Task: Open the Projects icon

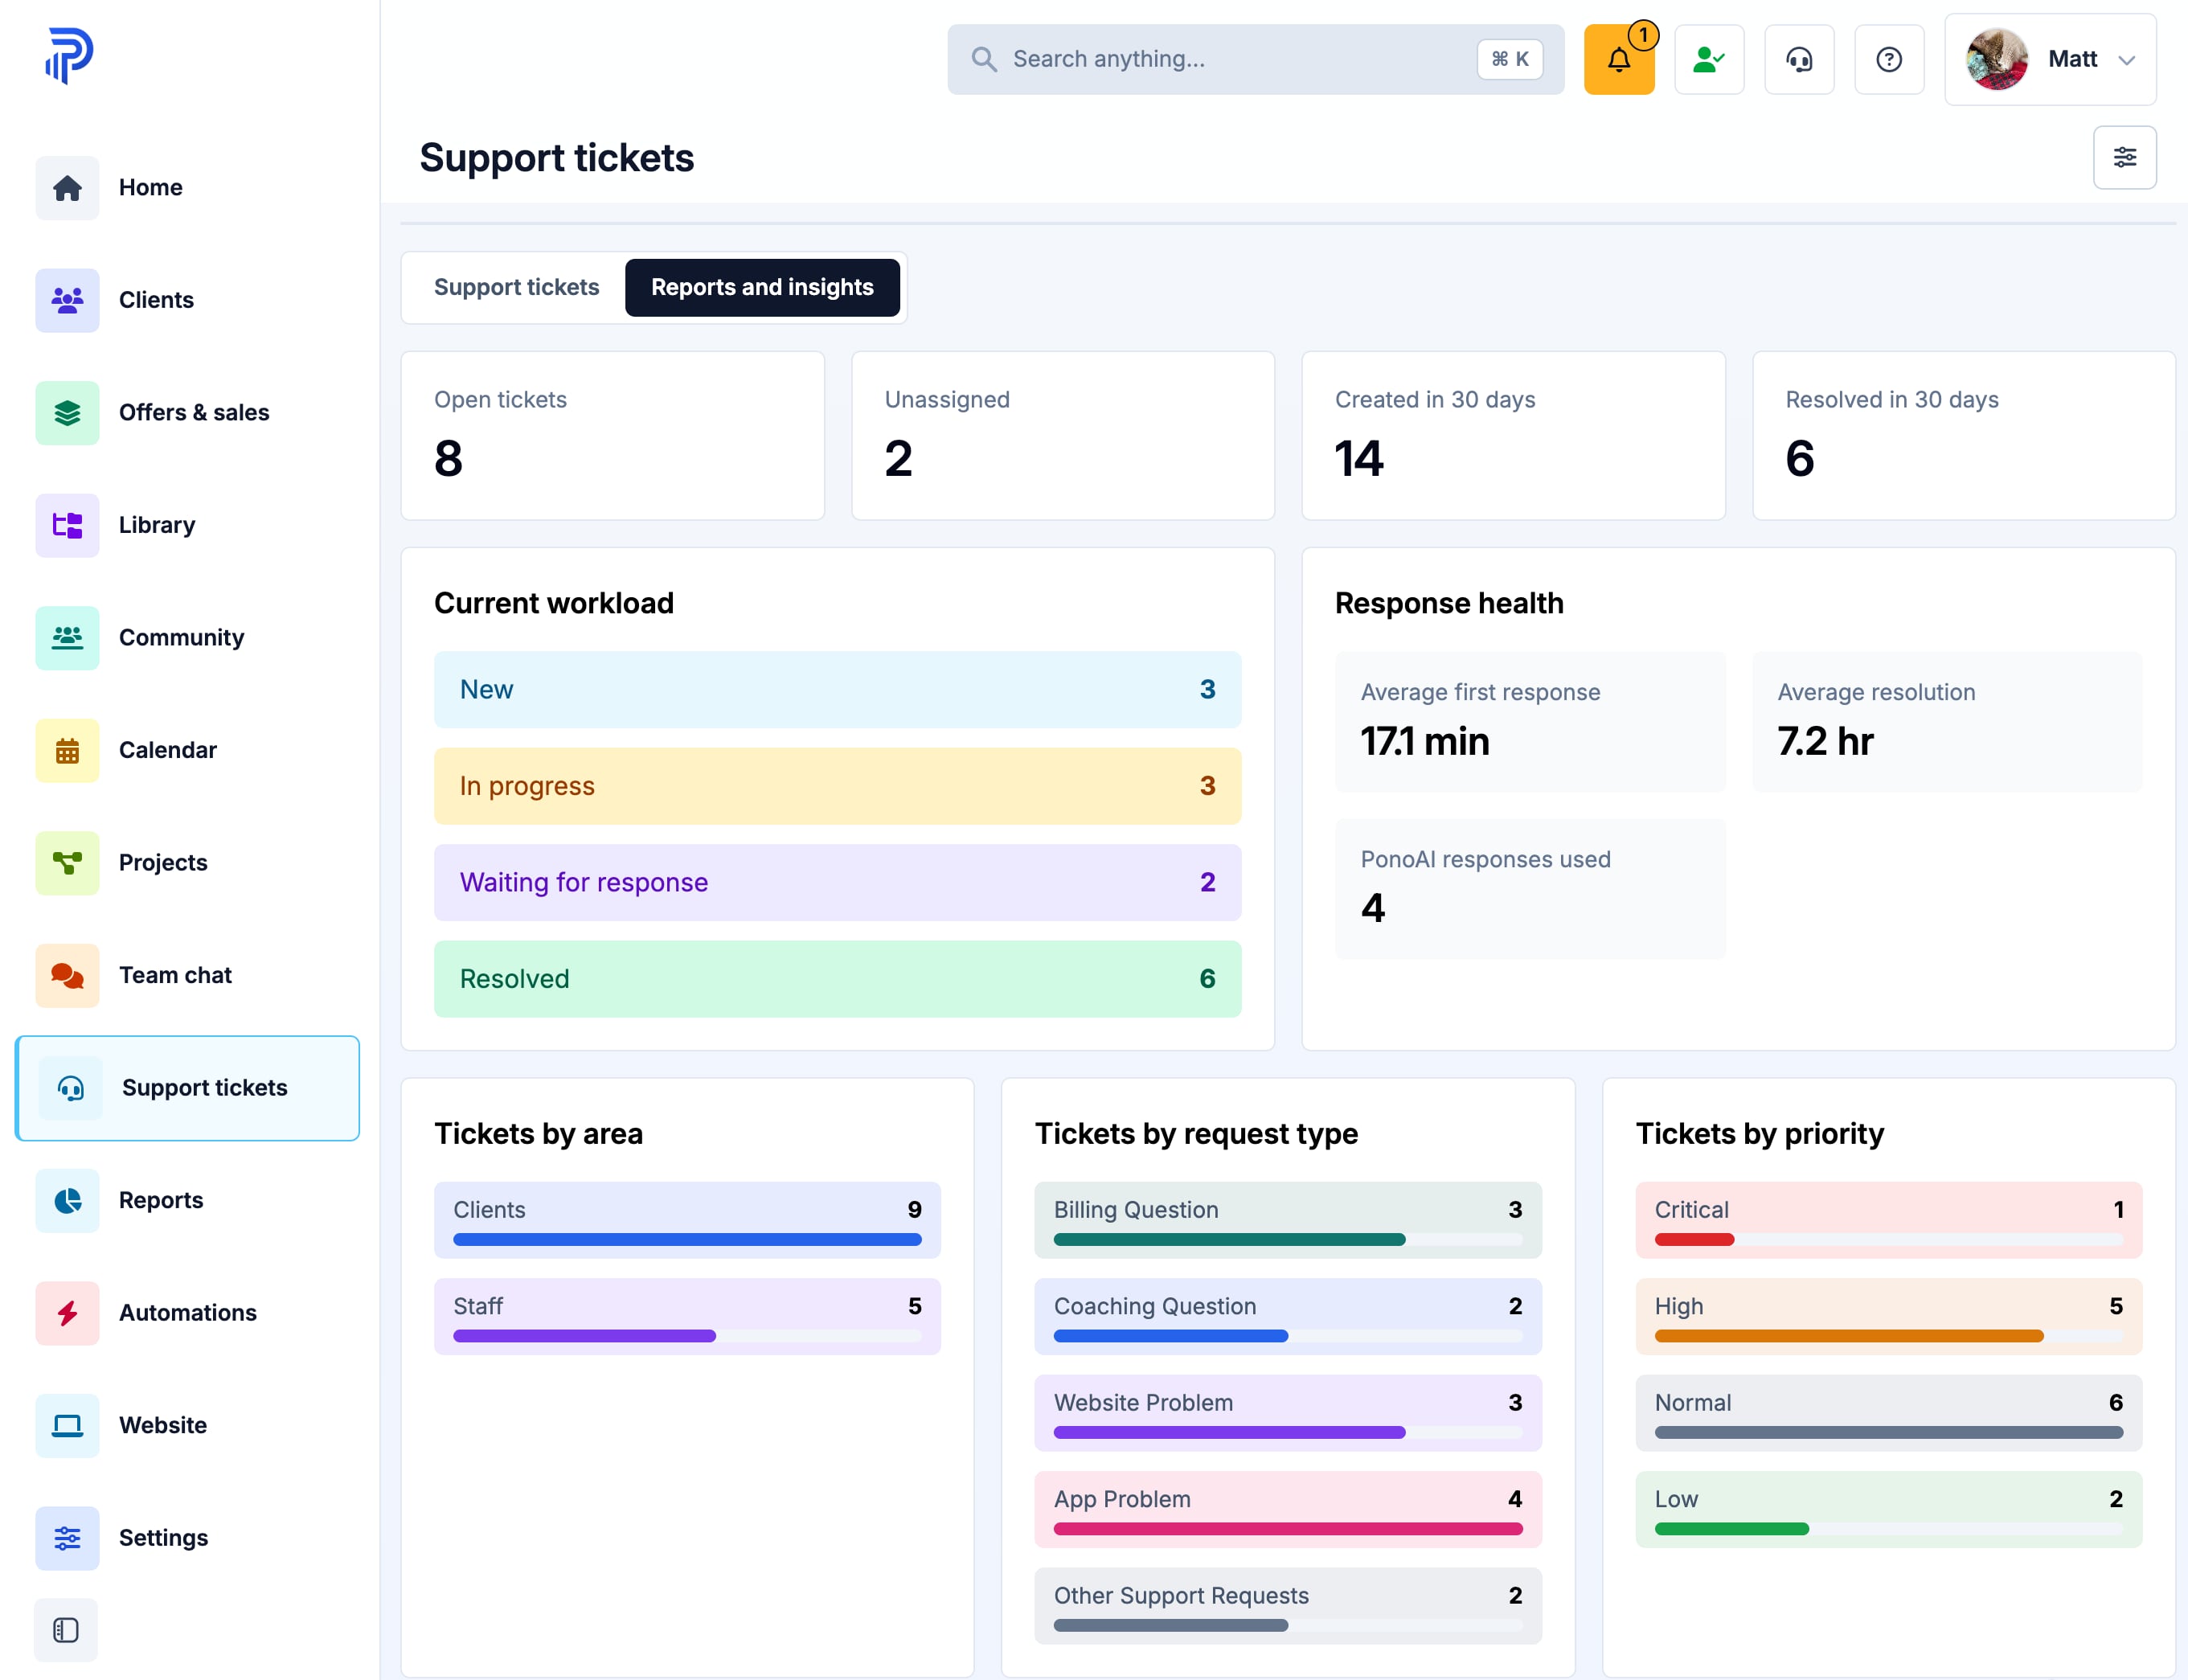Action: 67,862
